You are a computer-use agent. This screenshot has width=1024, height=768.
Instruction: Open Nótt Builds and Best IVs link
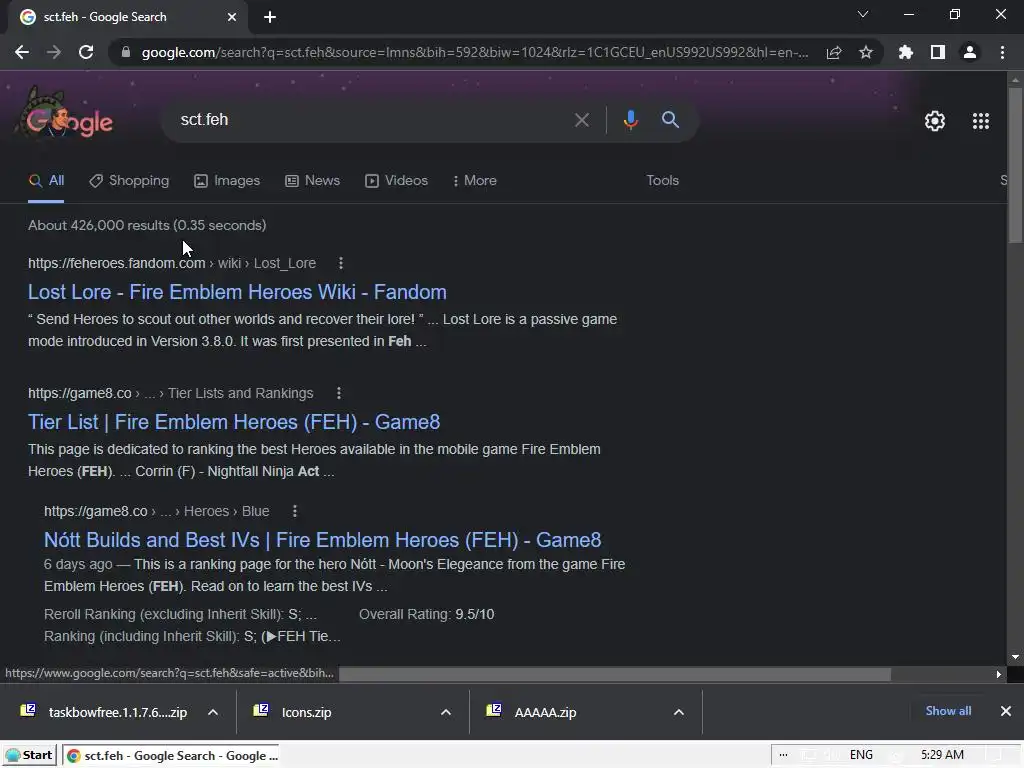(x=323, y=540)
